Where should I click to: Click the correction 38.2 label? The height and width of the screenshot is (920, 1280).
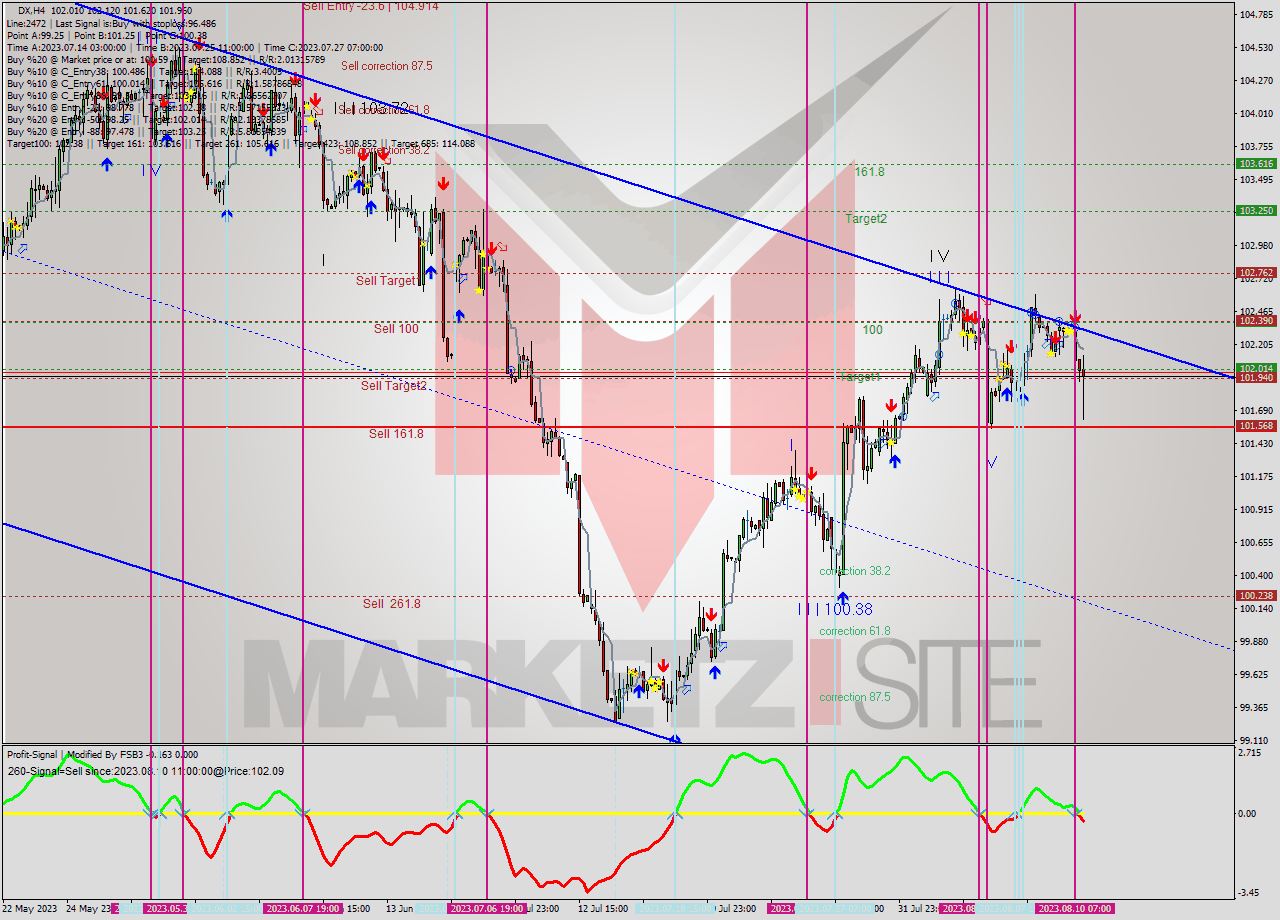click(854, 571)
